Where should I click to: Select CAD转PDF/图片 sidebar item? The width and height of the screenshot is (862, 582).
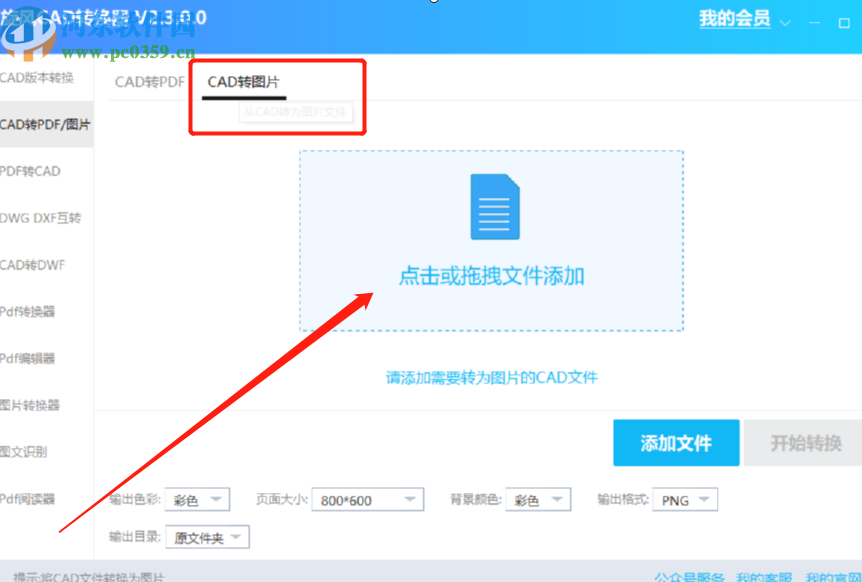(46, 124)
